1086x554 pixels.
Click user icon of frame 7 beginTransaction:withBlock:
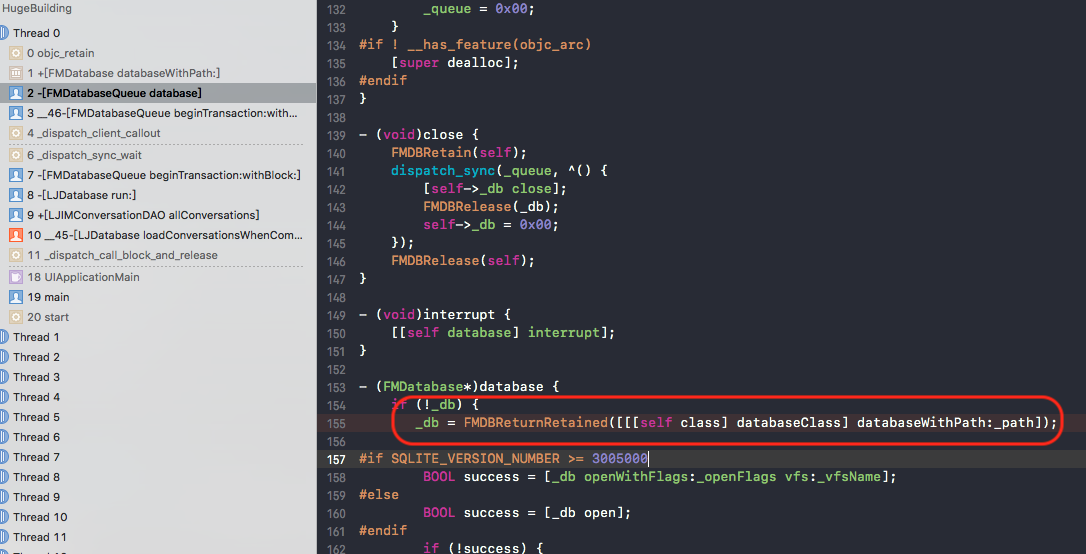[16, 175]
